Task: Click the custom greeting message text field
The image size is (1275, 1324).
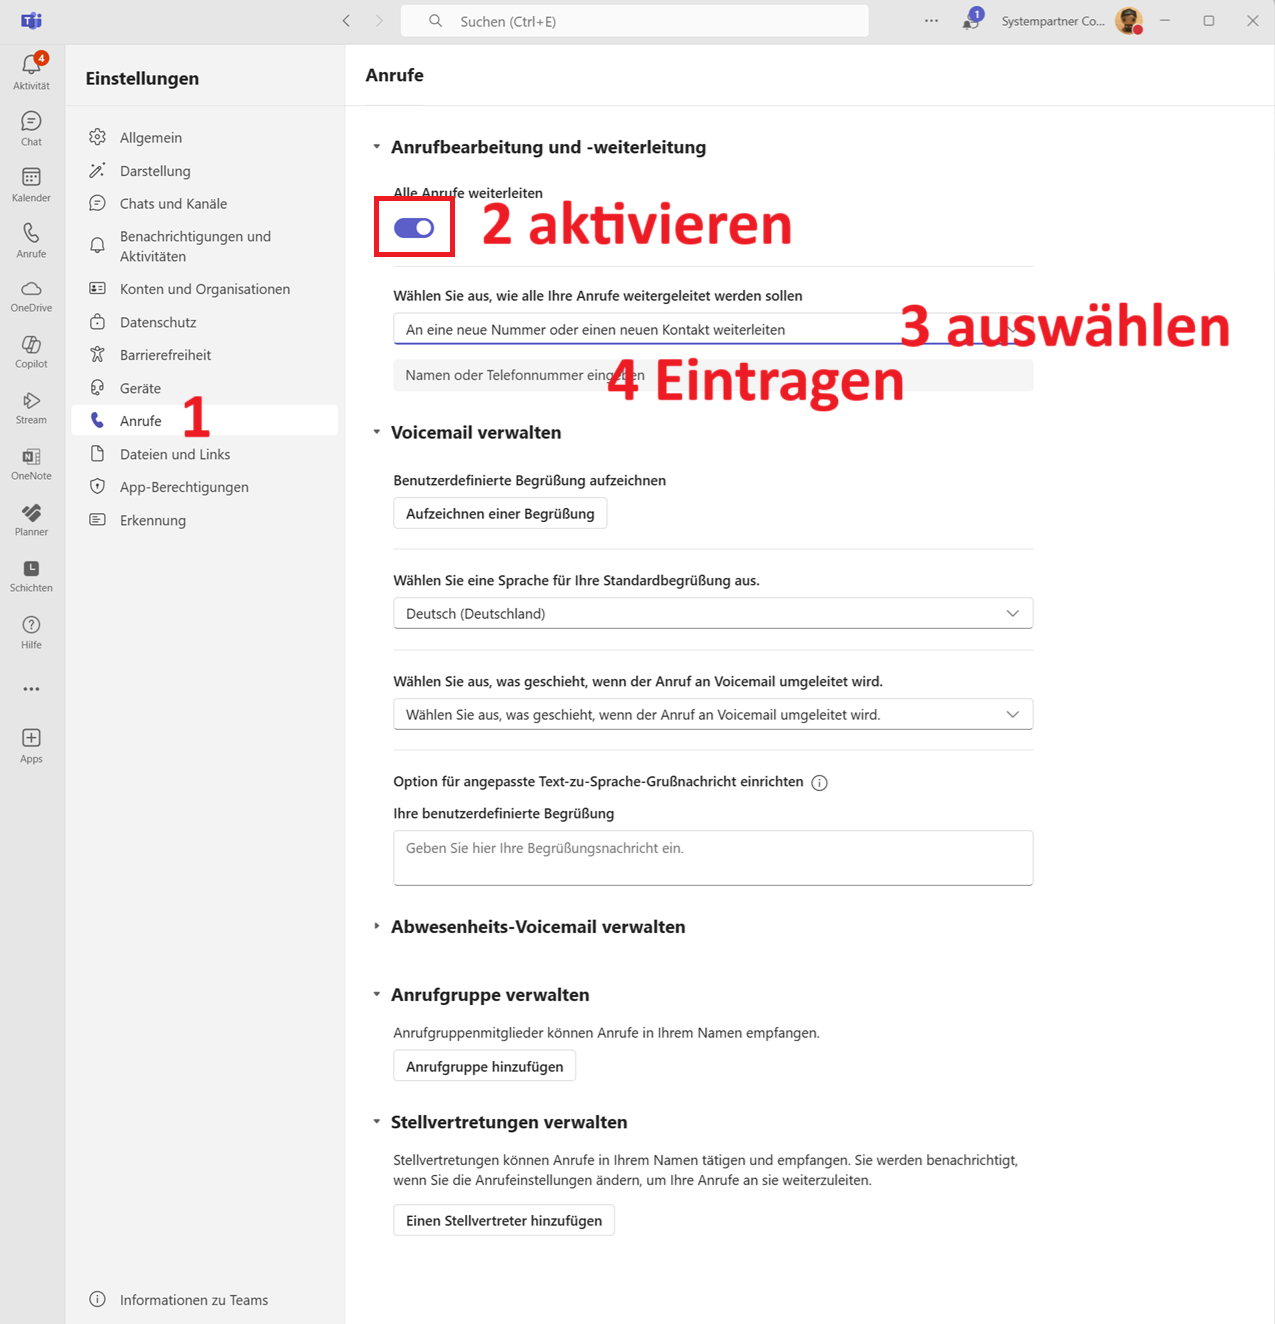Action: 712,858
